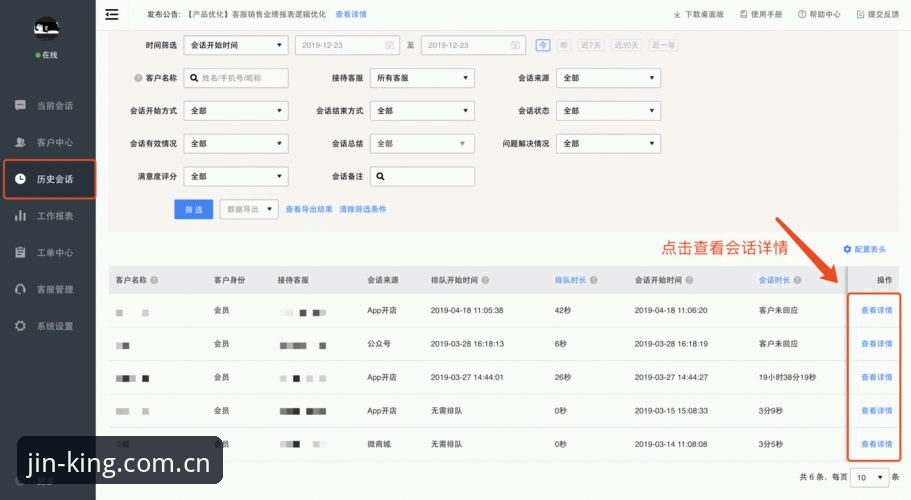The image size is (911, 500).
Task: Open 查看详情 for 2019-03-27 14:44:01 row
Action: coord(876,377)
